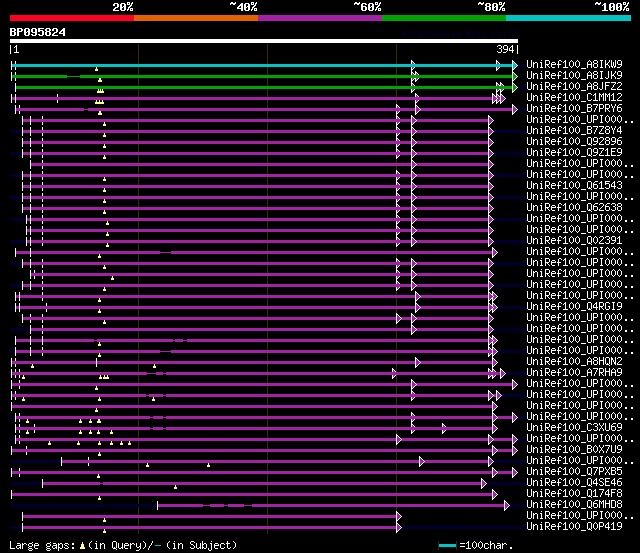Click the green alignment bar for A8IJK9
Image resolution: width=640 pixels, height=553 pixels.
263,76
